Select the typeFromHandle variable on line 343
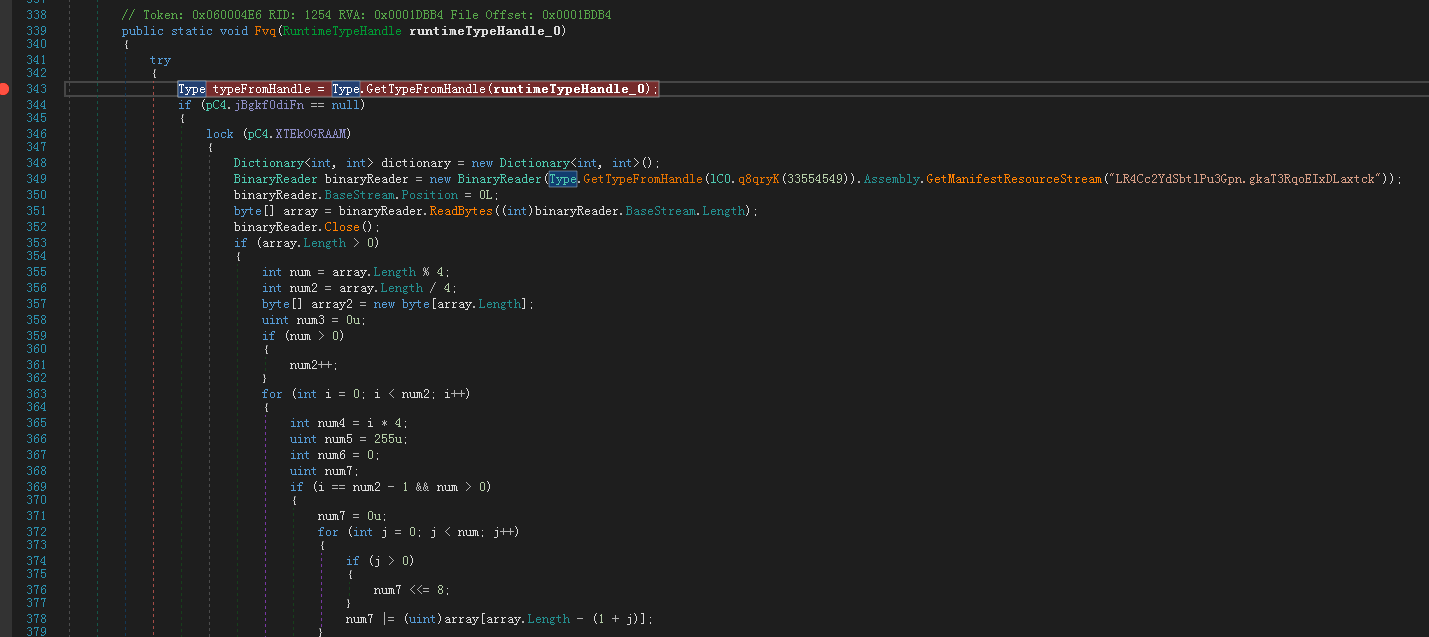The width and height of the screenshot is (1429, 637). (x=261, y=89)
